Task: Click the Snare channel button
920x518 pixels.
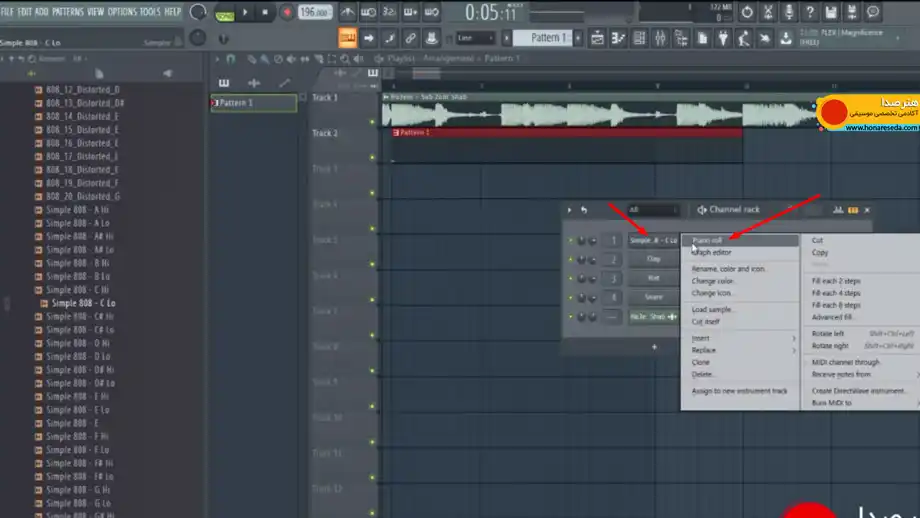Action: [653, 297]
